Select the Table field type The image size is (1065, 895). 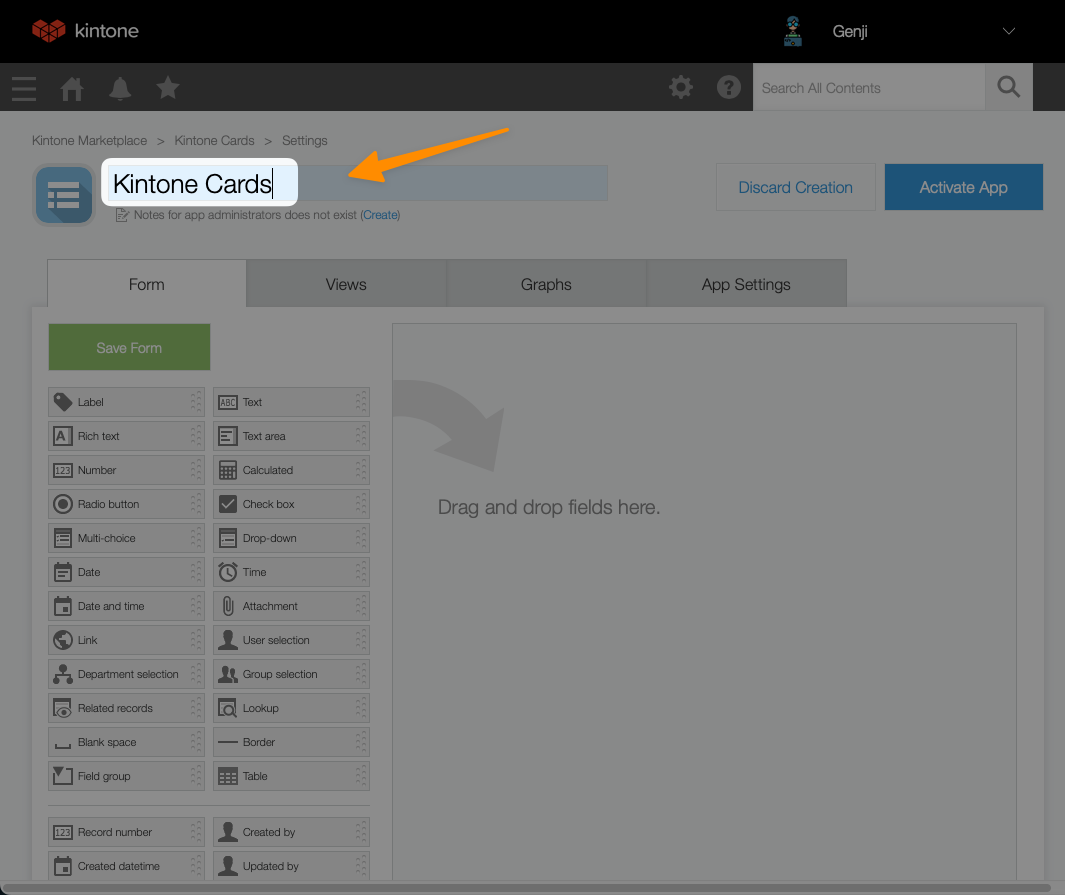click(x=291, y=775)
